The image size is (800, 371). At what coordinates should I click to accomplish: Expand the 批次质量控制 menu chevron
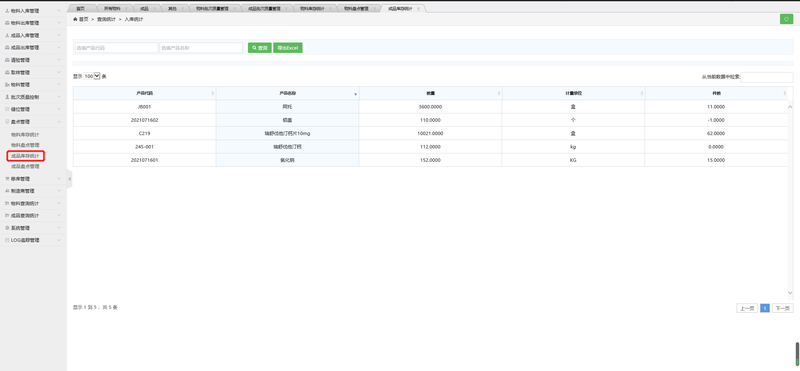point(59,97)
